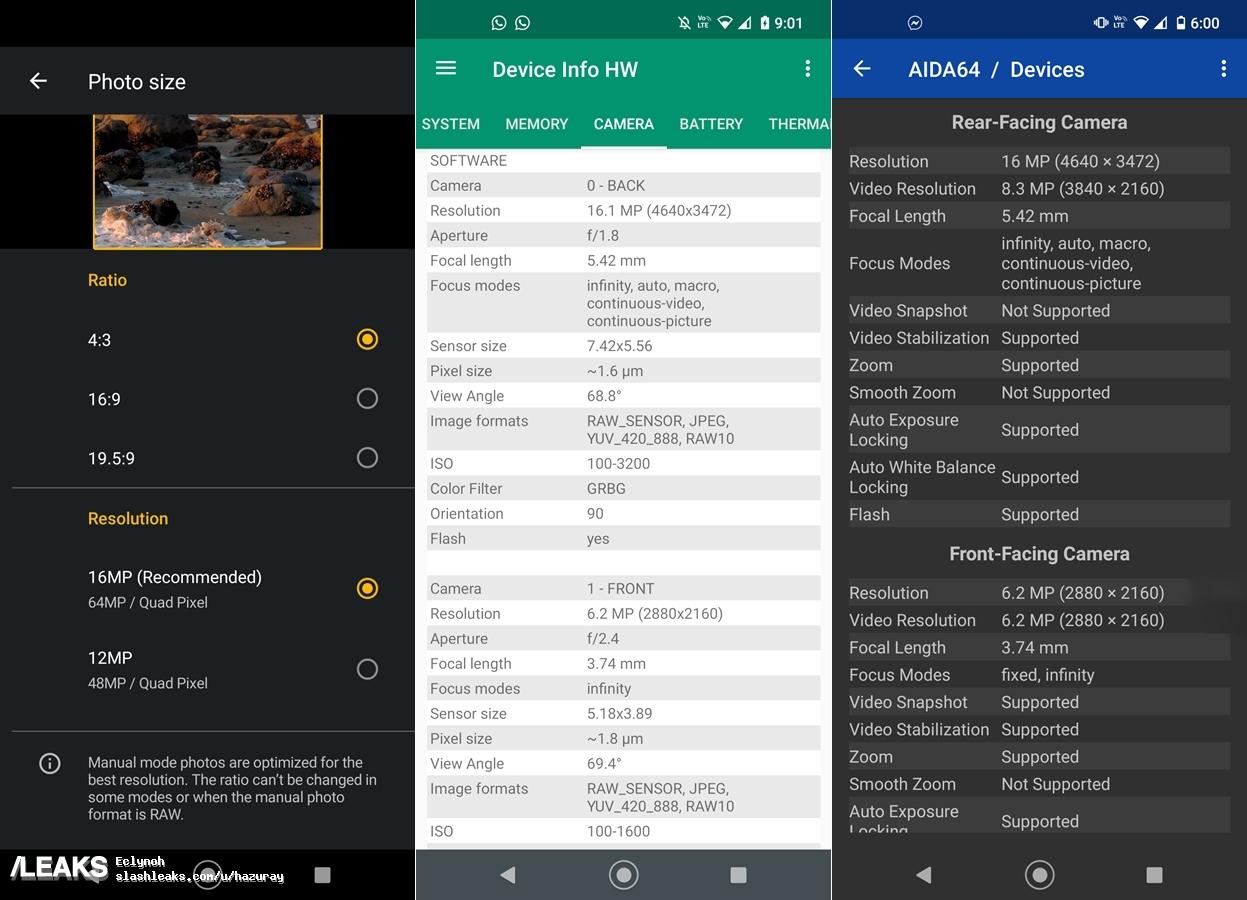This screenshot has height=900, width=1247.
Task: Tap the AIDA64 / Devices title
Action: coord(996,69)
